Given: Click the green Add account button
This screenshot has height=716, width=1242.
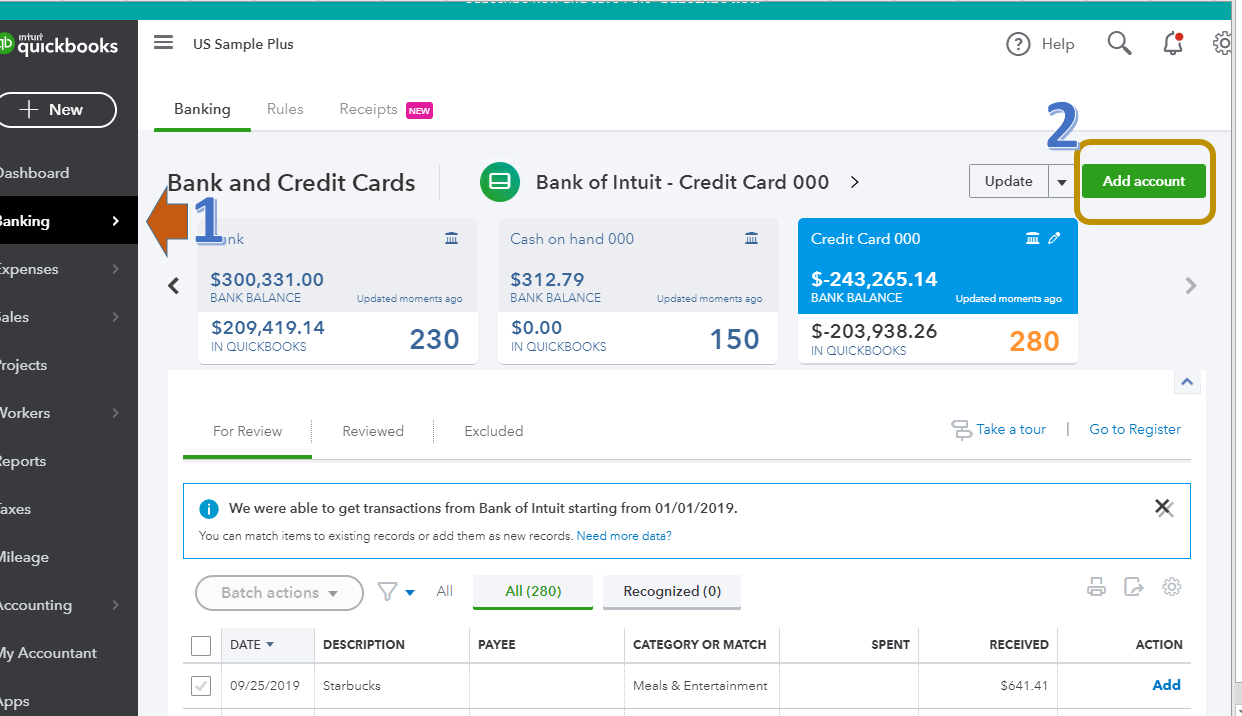Looking at the screenshot, I should coord(1143,181).
